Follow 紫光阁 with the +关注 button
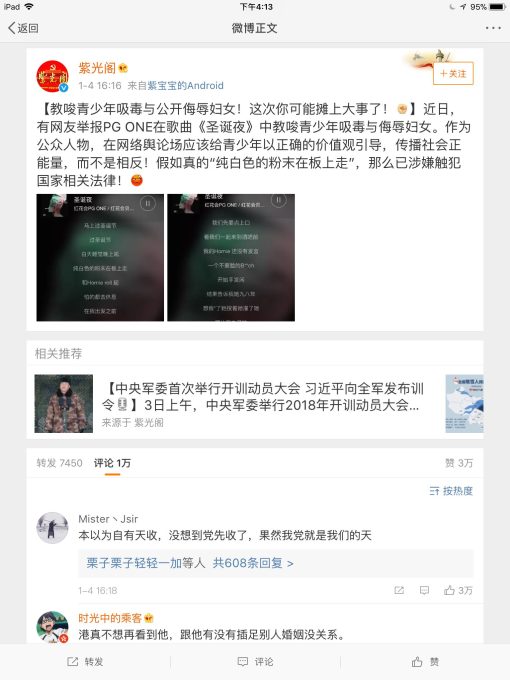 pos(453,74)
